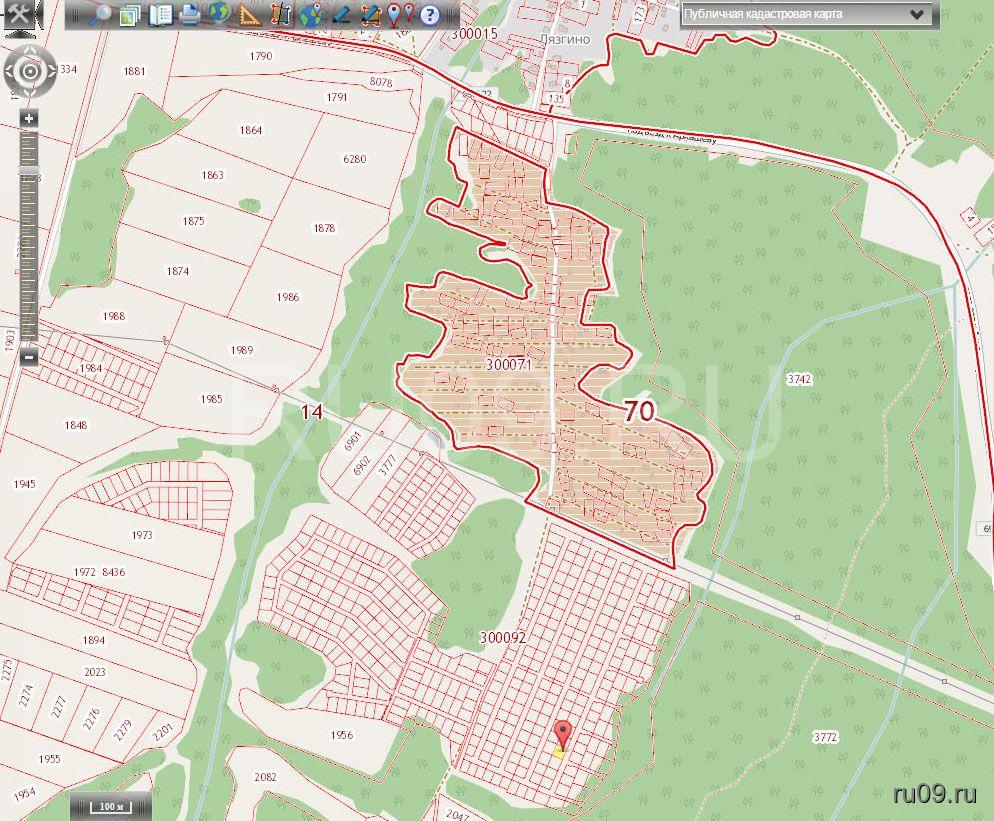This screenshot has height=821, width=994.
Task: Select the triangle ruler measure tool
Action: pos(251,14)
